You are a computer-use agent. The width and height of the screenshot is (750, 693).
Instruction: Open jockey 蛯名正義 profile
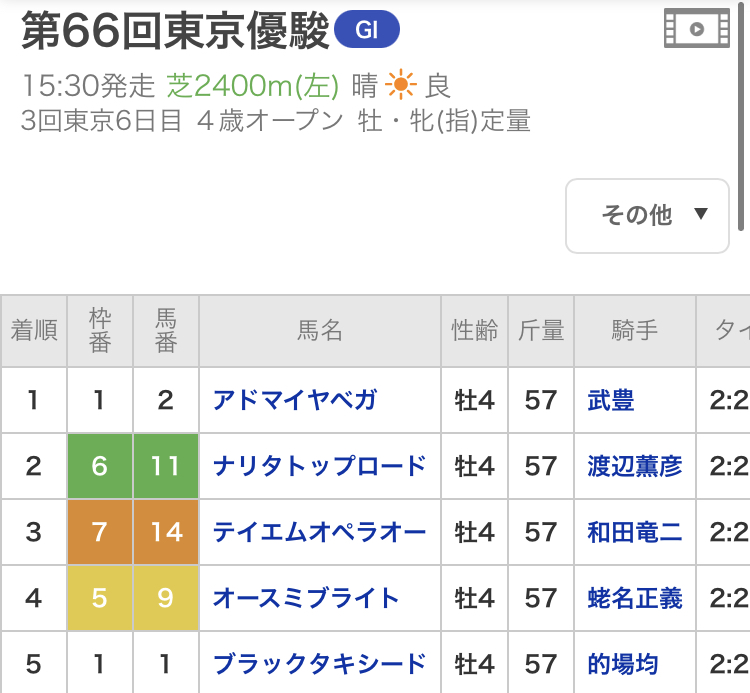tap(635, 598)
